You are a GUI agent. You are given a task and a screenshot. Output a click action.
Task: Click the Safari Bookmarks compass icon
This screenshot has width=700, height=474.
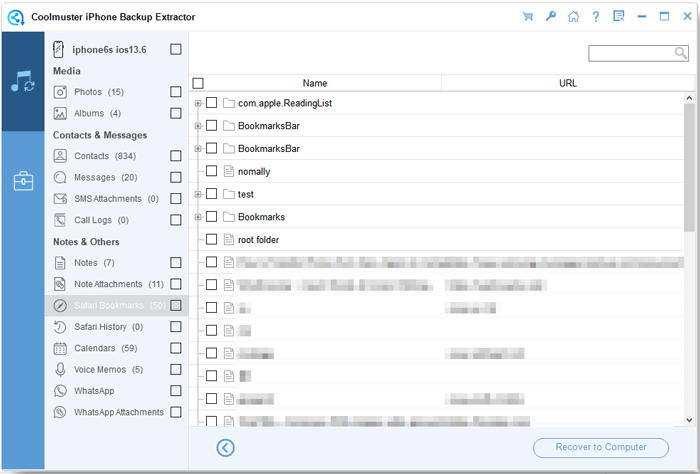point(60,306)
